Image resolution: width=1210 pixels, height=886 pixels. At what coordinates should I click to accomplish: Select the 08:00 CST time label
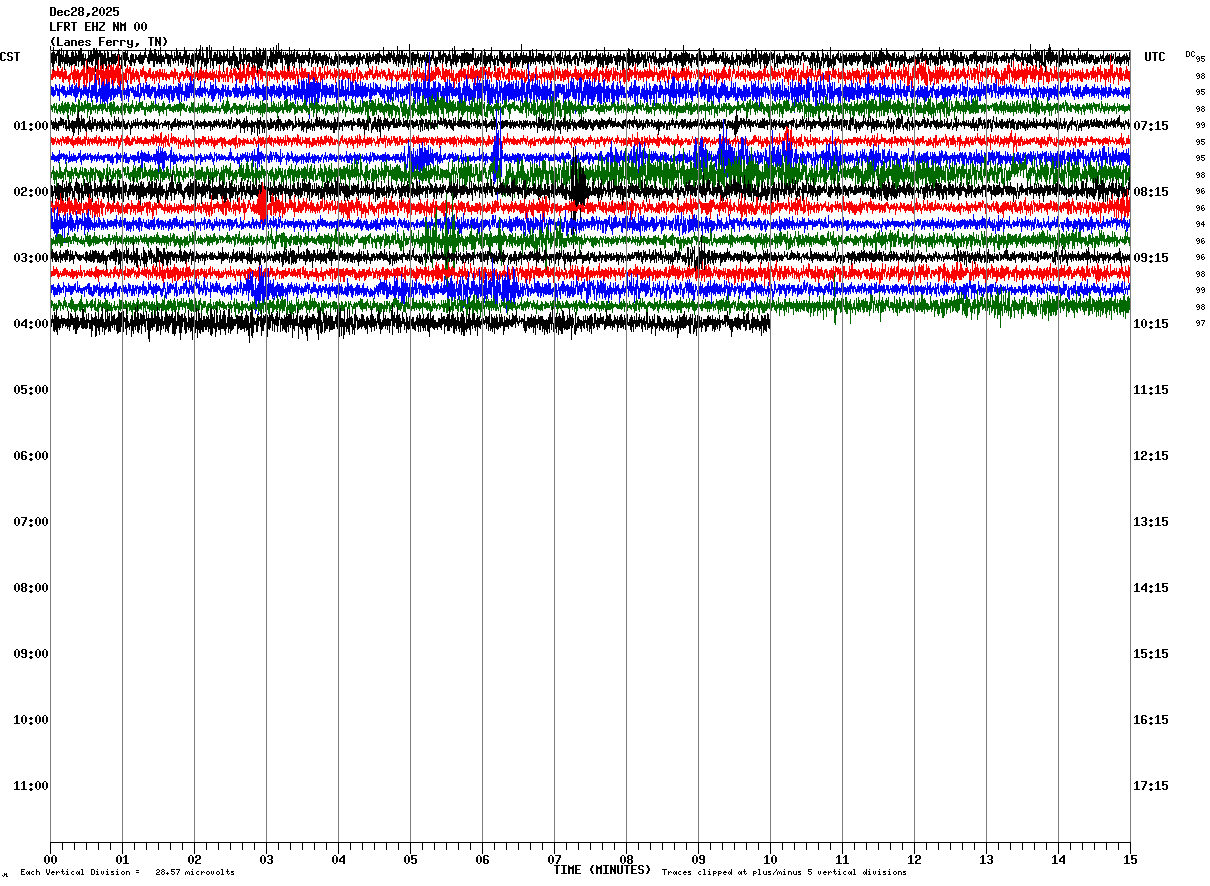(x=31, y=588)
